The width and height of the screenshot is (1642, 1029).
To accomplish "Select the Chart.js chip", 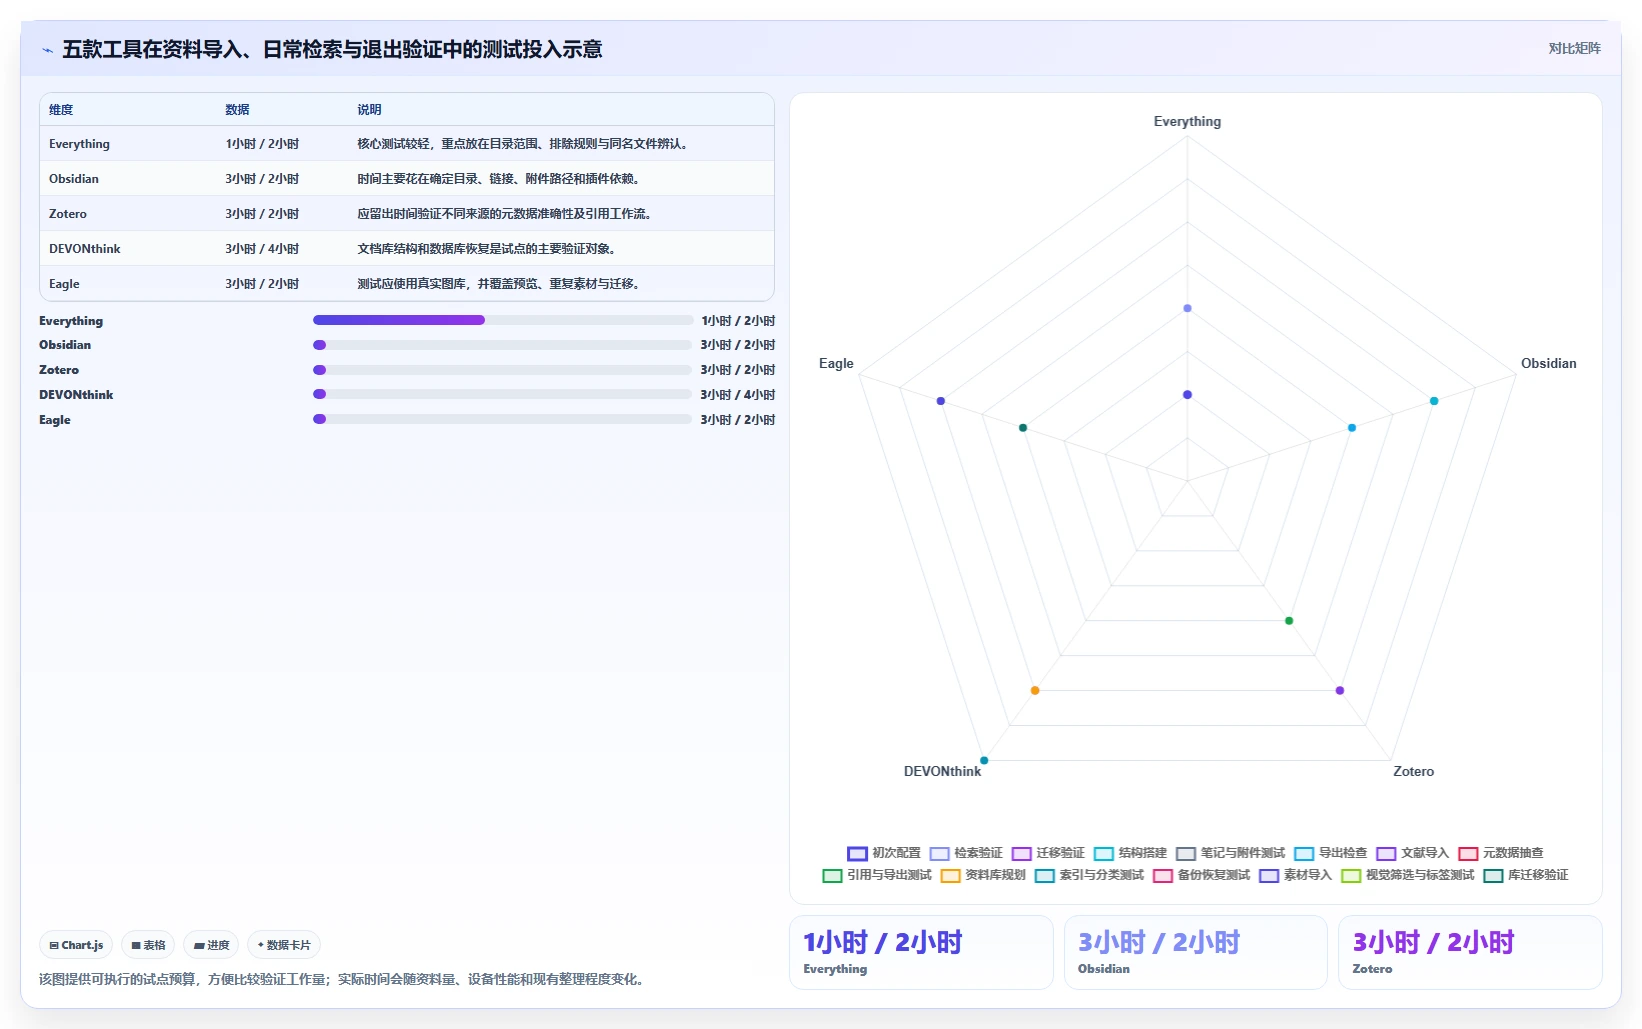I will [x=76, y=945].
